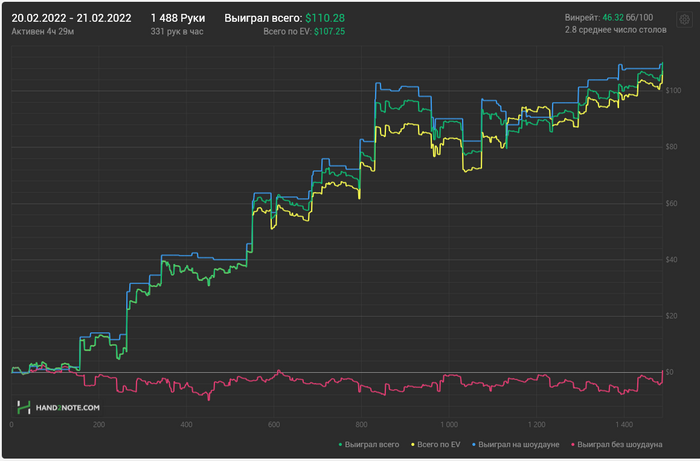The width and height of the screenshot is (700, 461).
Task: Click the total winnings value $110.28
Action: click(x=325, y=18)
